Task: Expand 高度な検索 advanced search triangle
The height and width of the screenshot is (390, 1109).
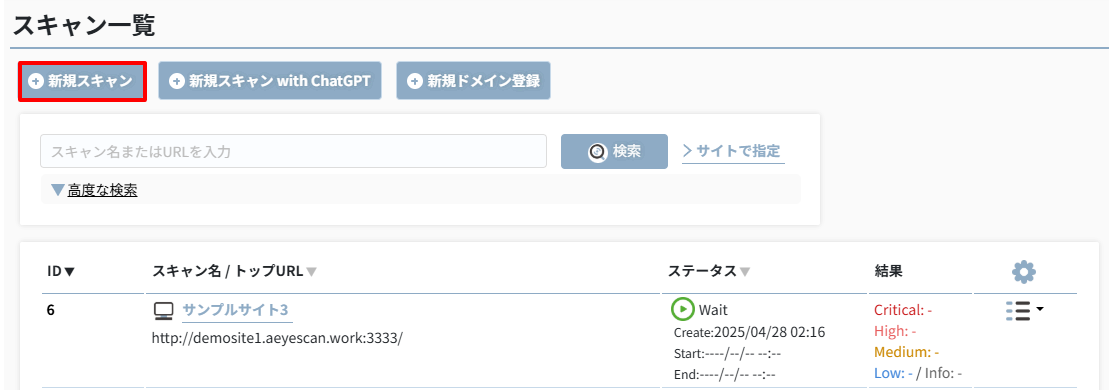Action: point(58,190)
